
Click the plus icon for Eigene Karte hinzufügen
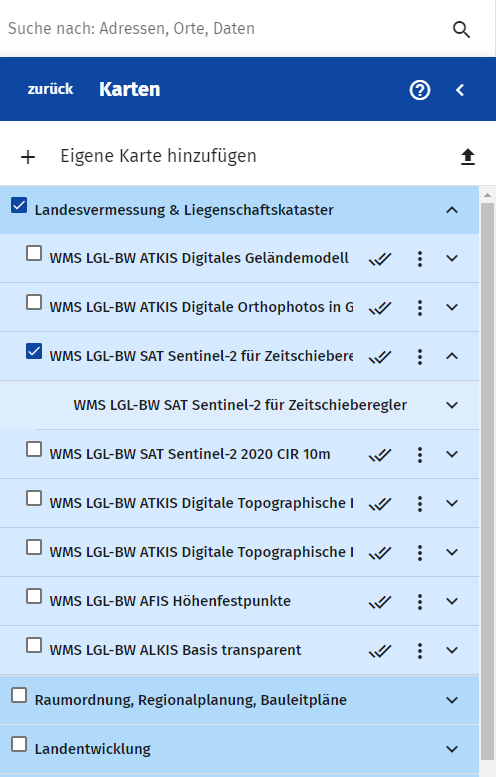[x=28, y=157]
